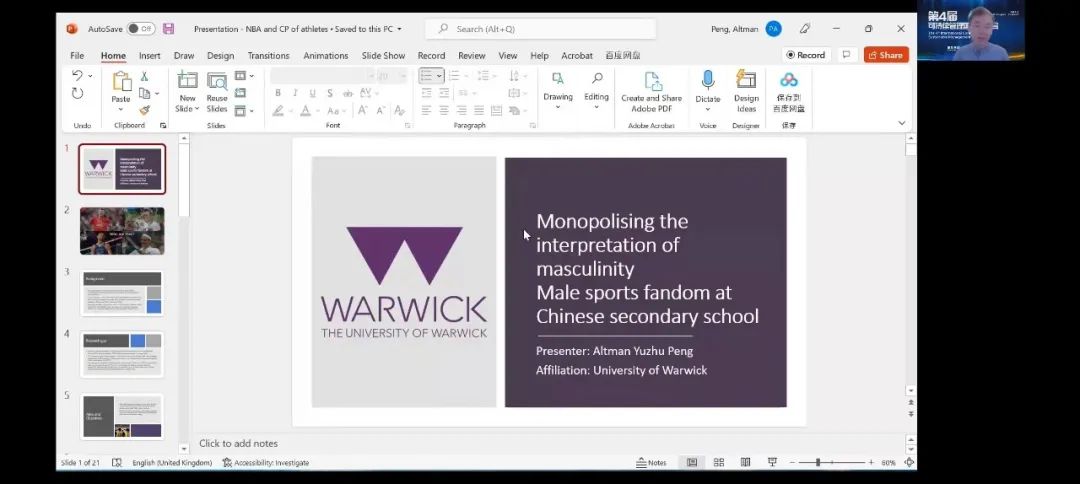The width and height of the screenshot is (1080, 484).
Task: Switch to the Insert tab
Action: point(149,55)
